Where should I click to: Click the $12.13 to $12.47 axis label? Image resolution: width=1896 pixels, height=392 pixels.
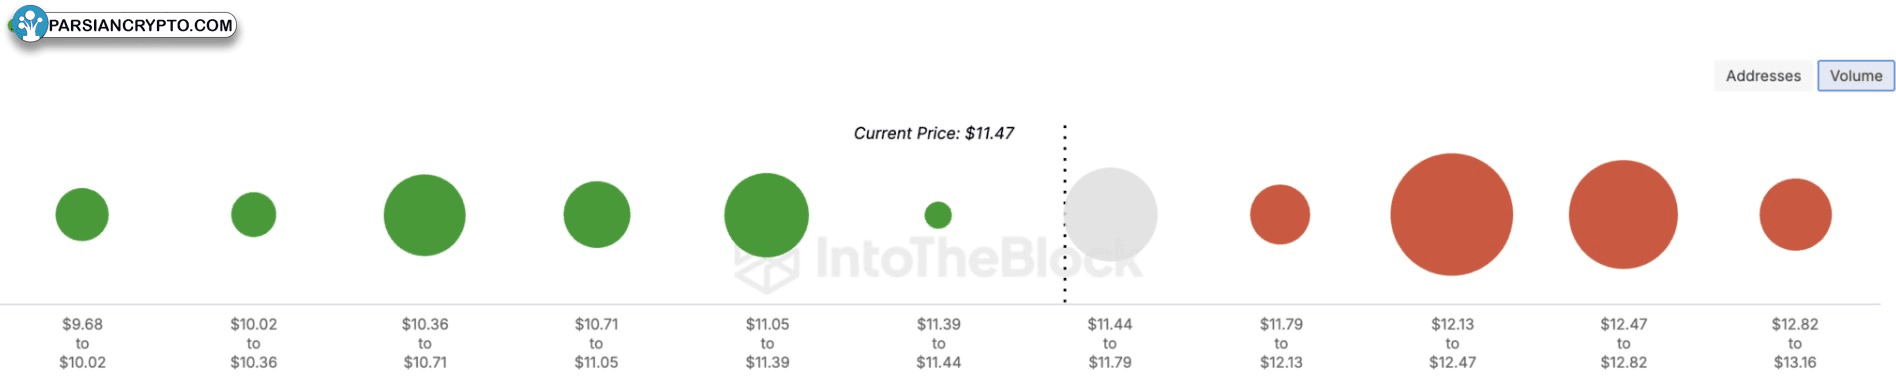[x=1452, y=343]
